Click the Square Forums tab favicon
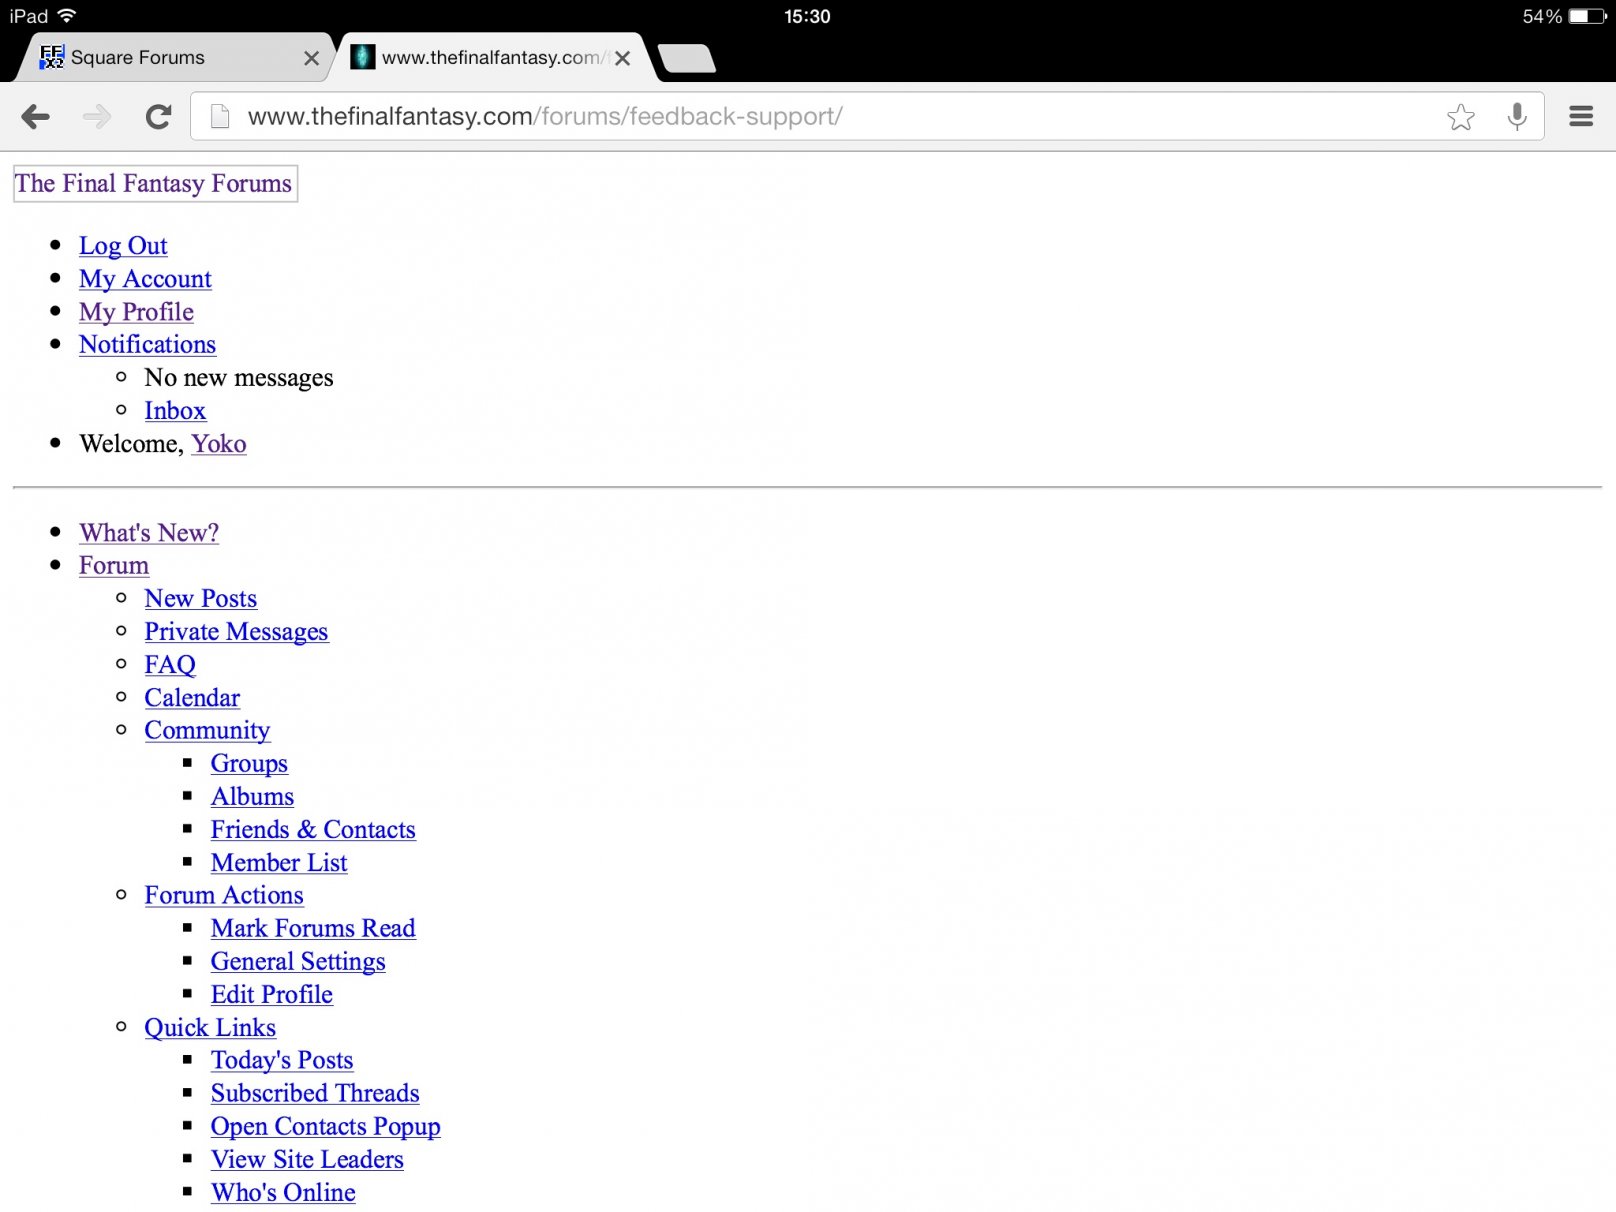 click(52, 57)
